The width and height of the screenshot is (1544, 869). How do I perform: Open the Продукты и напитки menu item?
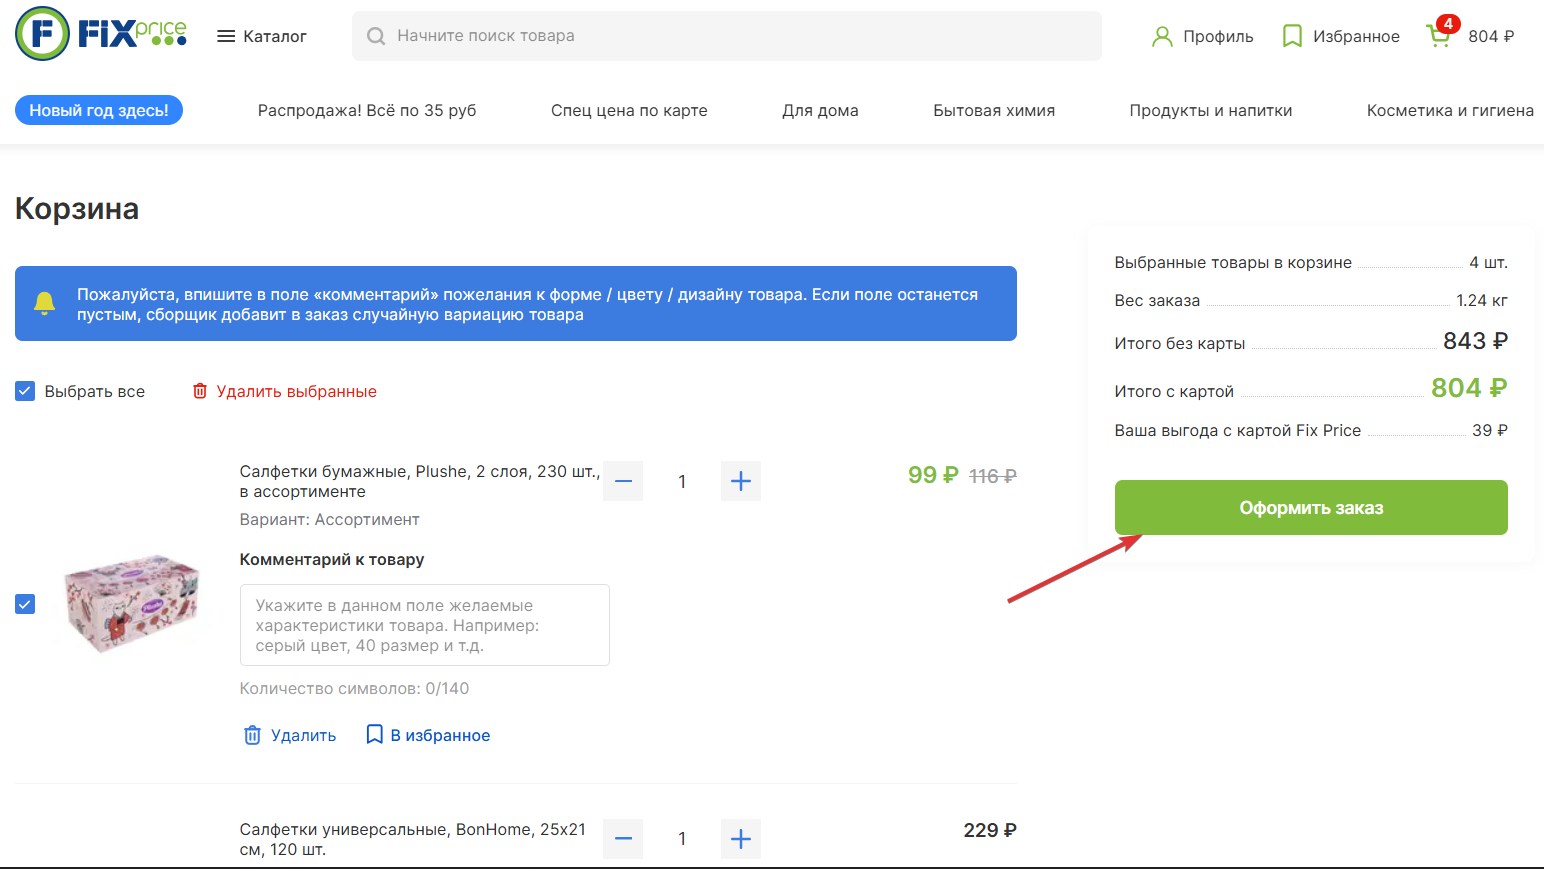tap(1211, 110)
